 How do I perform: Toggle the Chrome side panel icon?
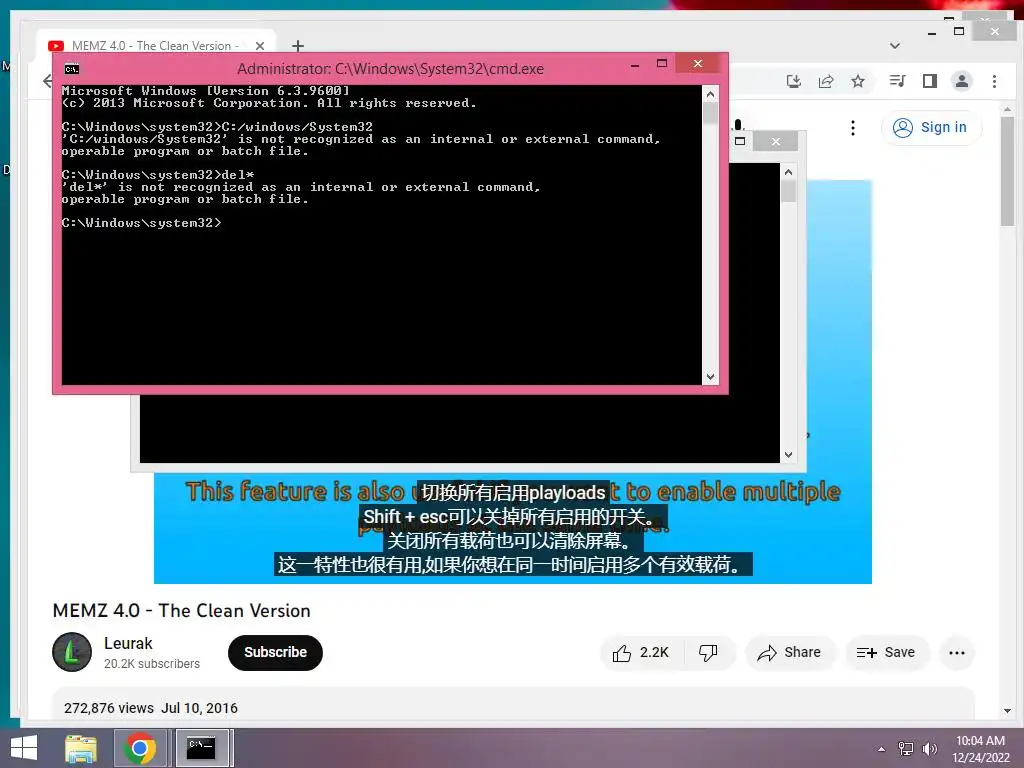[929, 81]
